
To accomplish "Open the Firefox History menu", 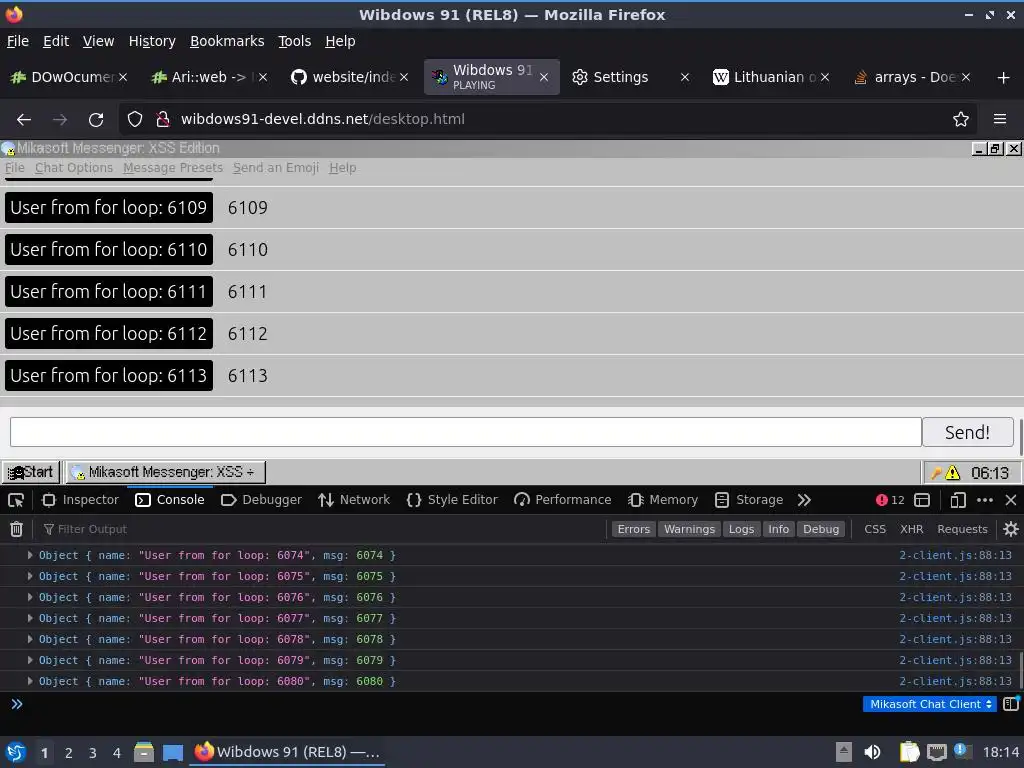I will 152,41.
